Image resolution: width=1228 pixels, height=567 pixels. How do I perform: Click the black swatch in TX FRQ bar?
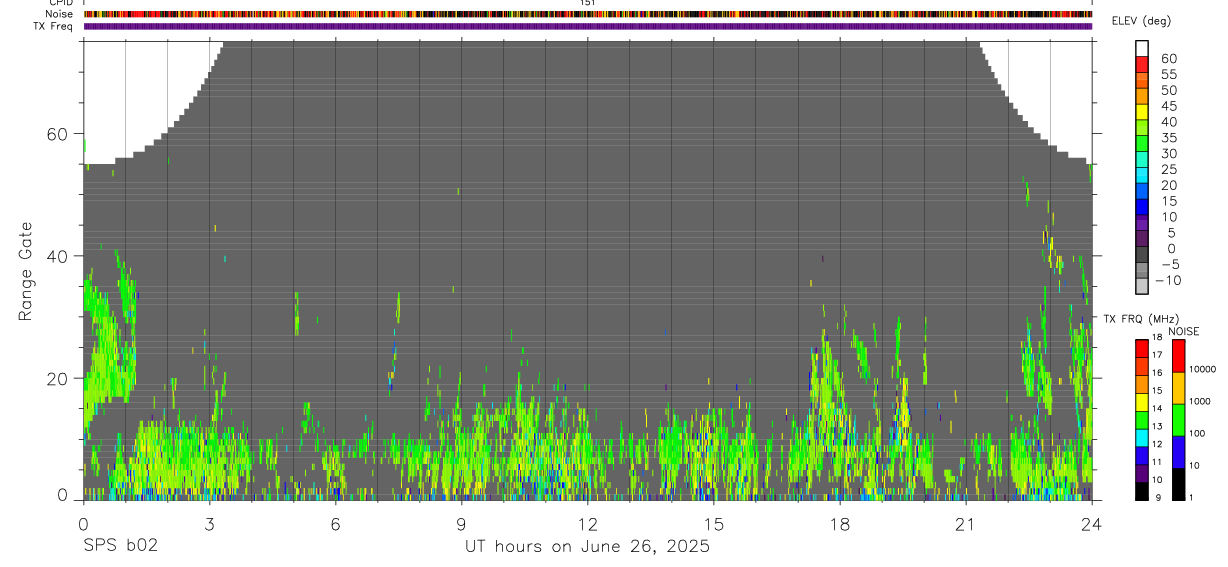point(1142,491)
